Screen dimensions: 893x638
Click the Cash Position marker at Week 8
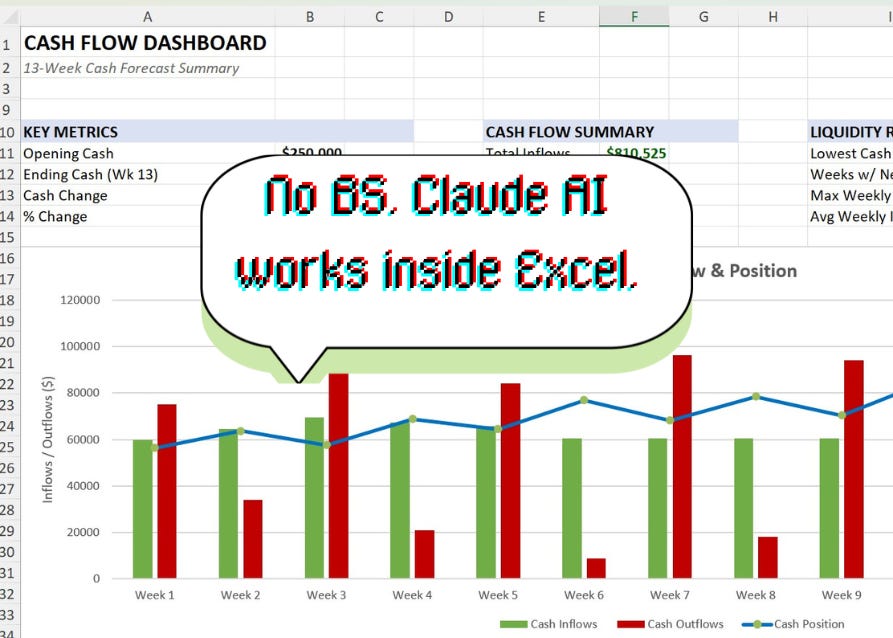(x=756, y=396)
